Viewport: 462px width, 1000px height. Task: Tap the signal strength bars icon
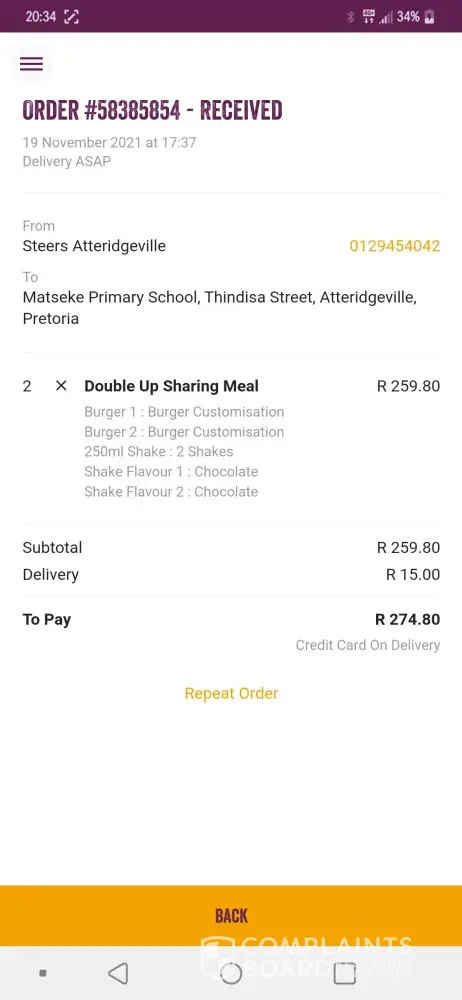pyautogui.click(x=385, y=17)
